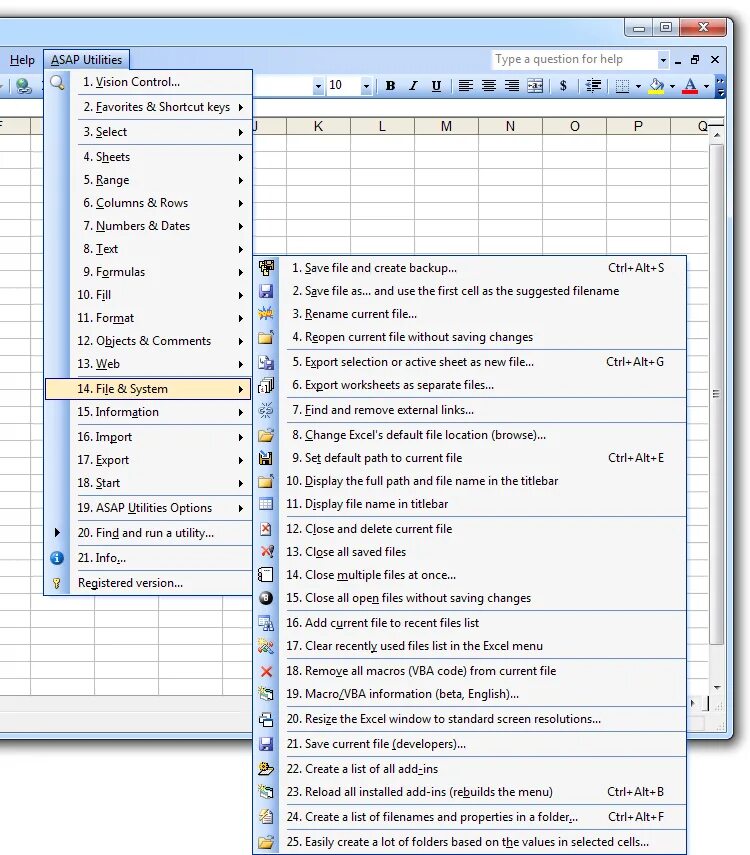Align text left in toolbar
750x855 pixels.
(x=465, y=86)
